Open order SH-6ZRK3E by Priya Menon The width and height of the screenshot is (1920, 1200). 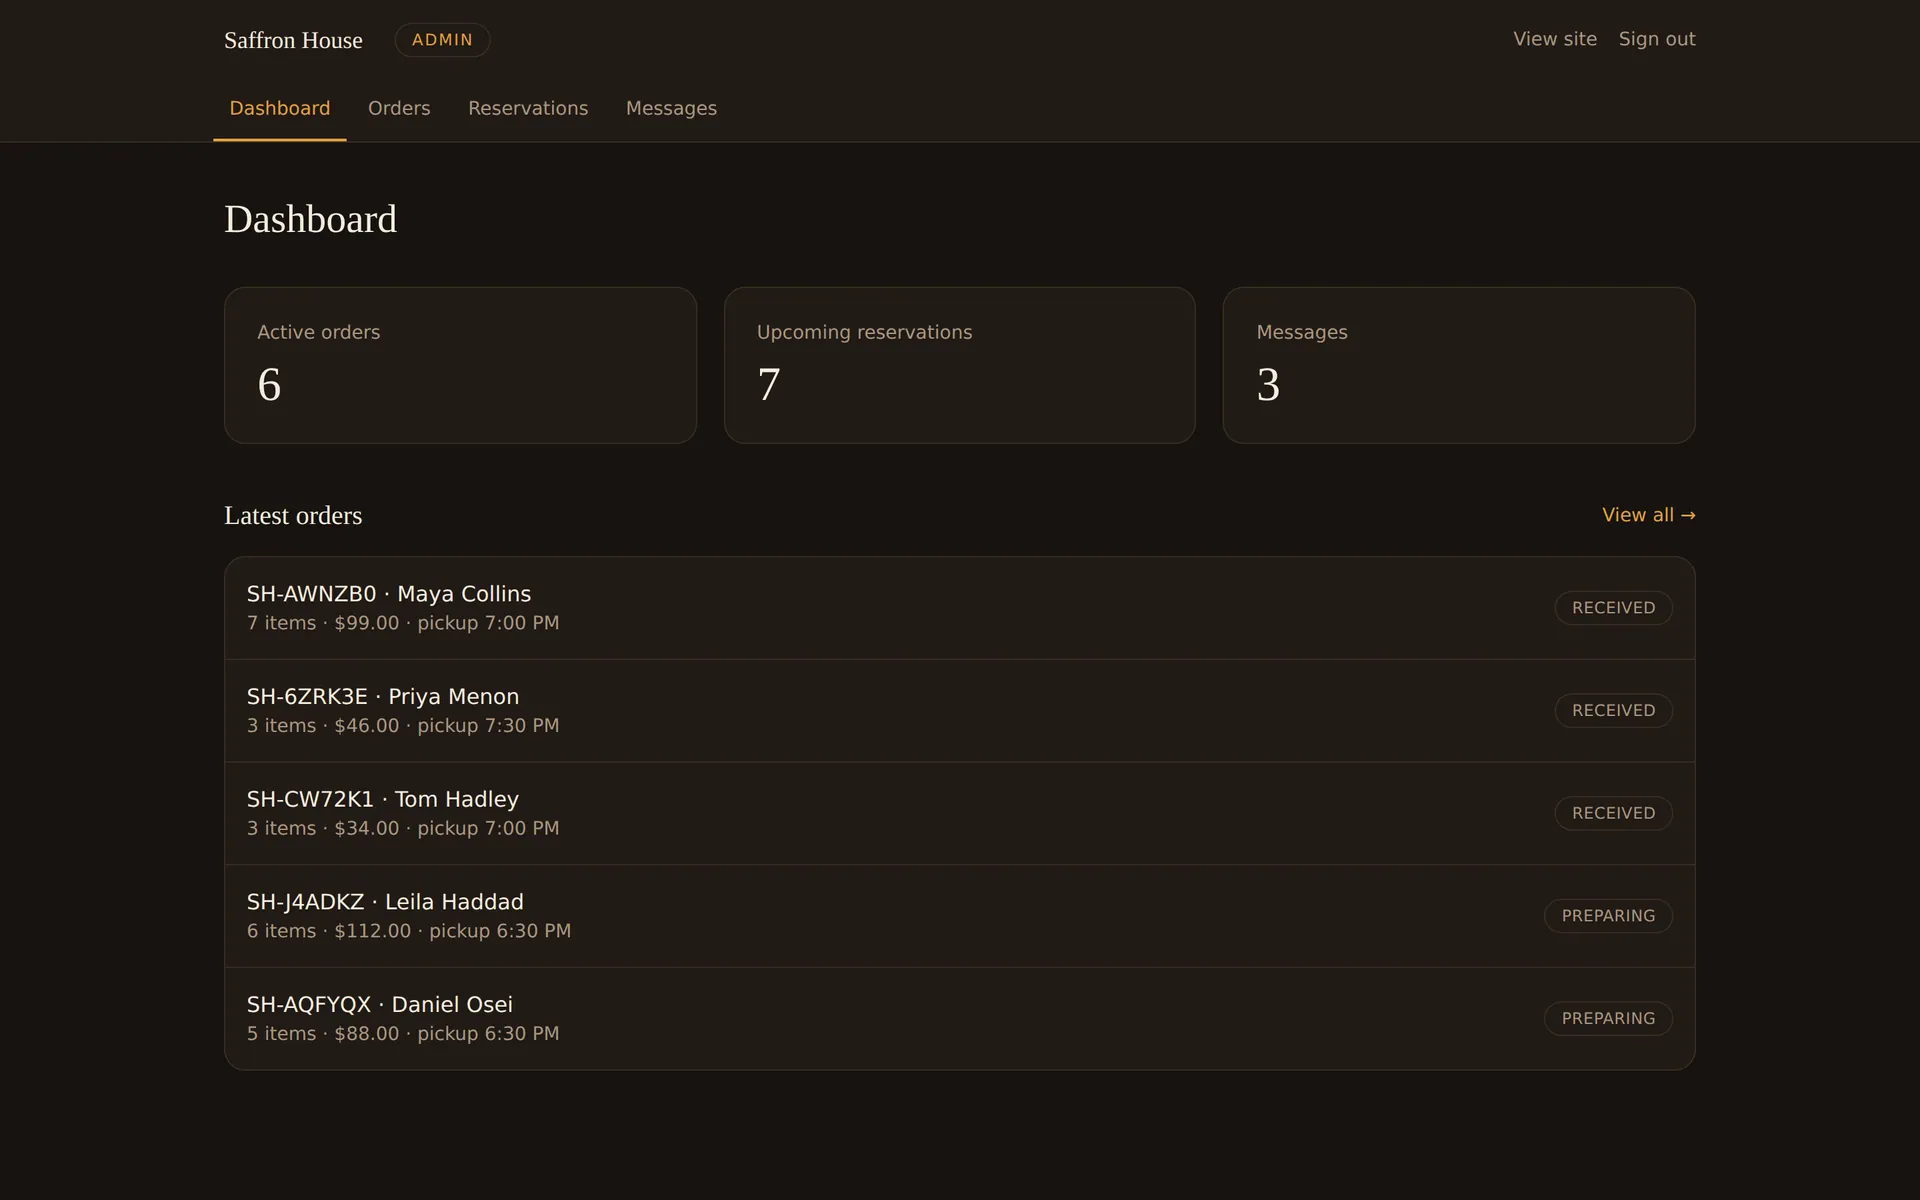[960, 711]
